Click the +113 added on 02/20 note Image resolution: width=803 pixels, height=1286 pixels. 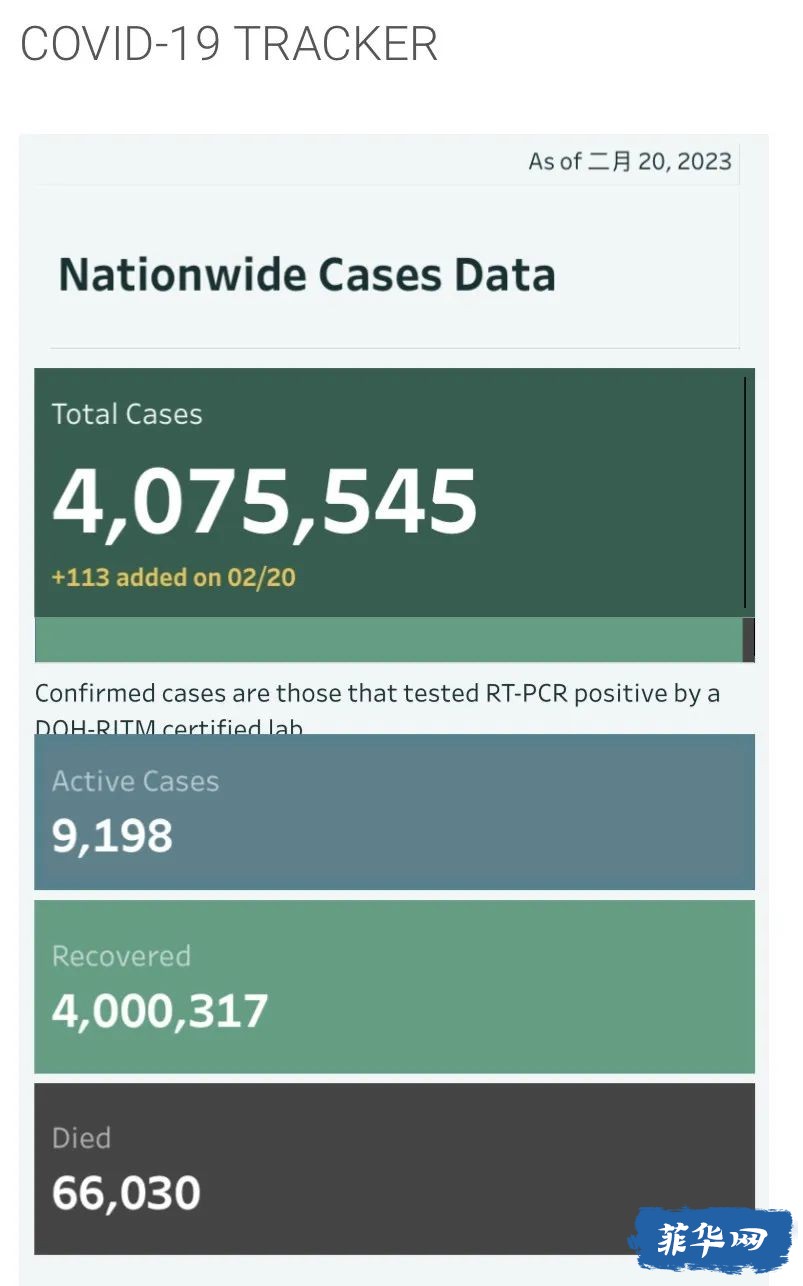coord(174,577)
